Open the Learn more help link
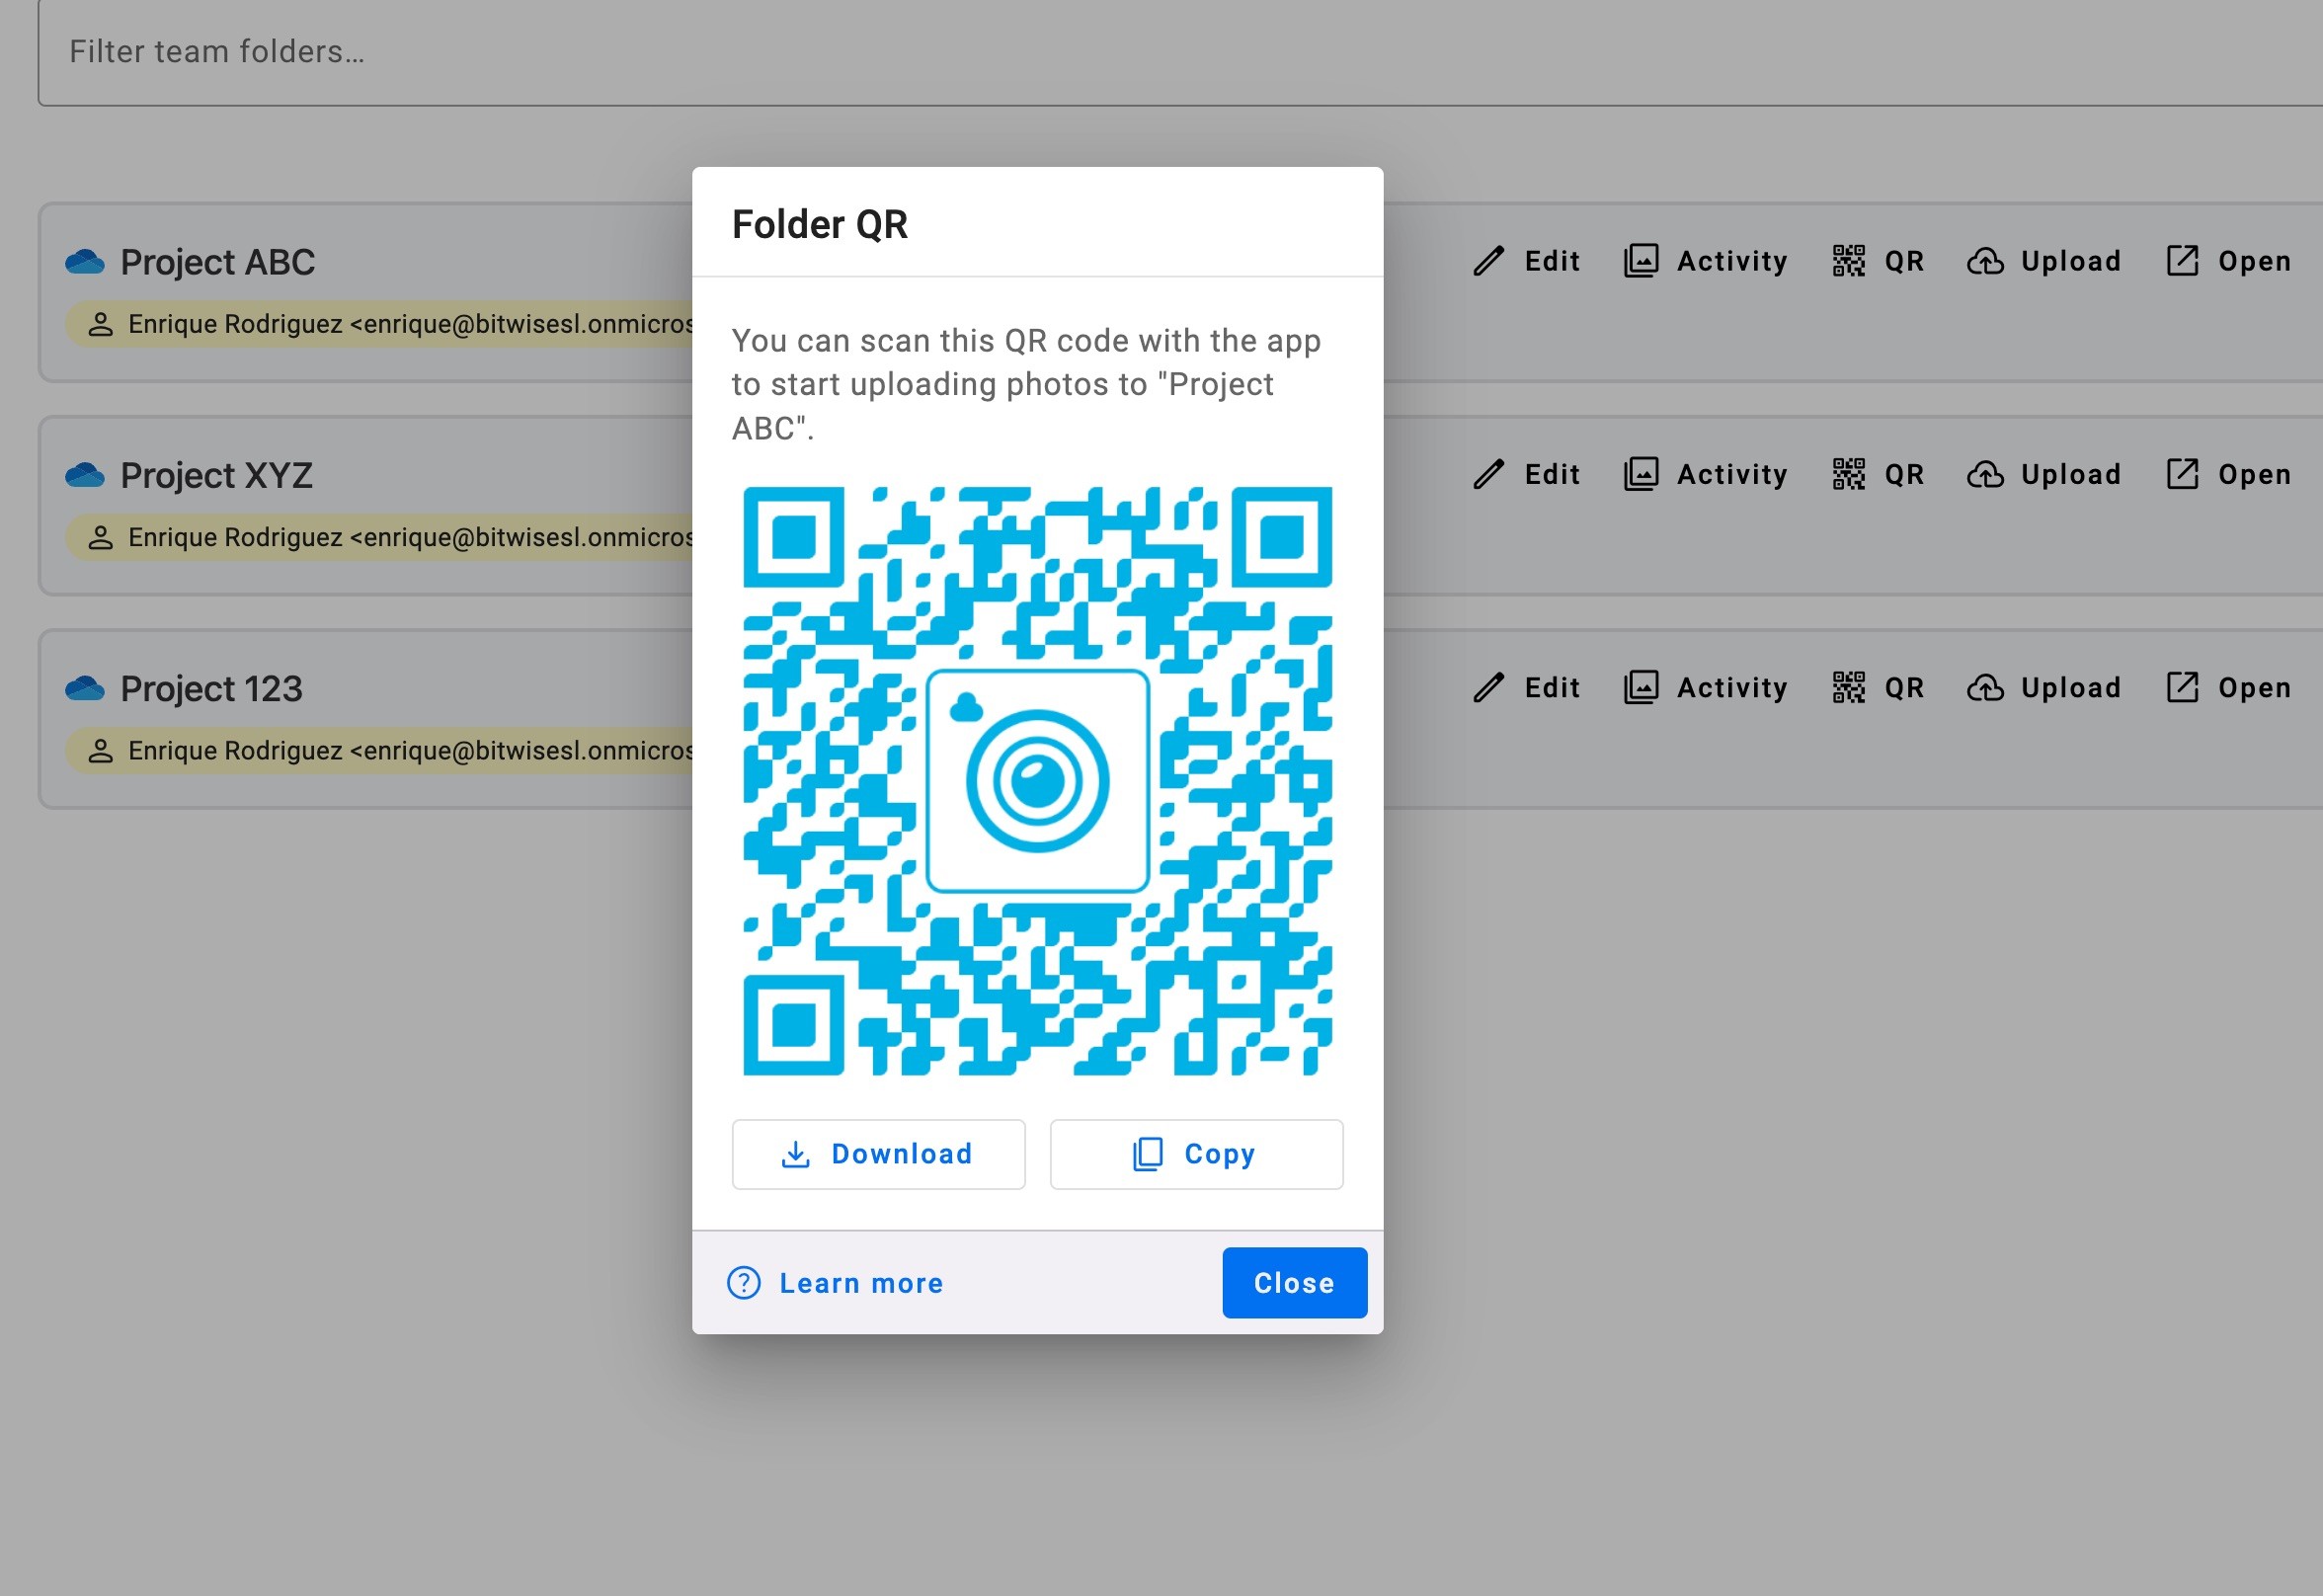 [860, 1283]
